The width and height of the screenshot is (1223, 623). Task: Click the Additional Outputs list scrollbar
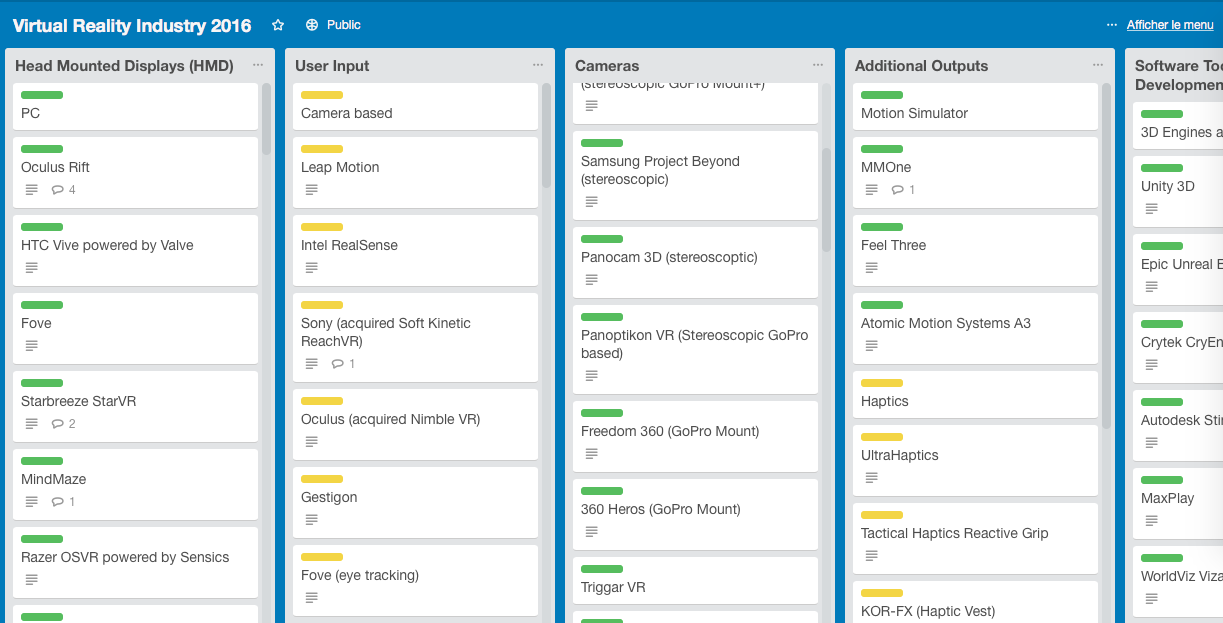1107,255
